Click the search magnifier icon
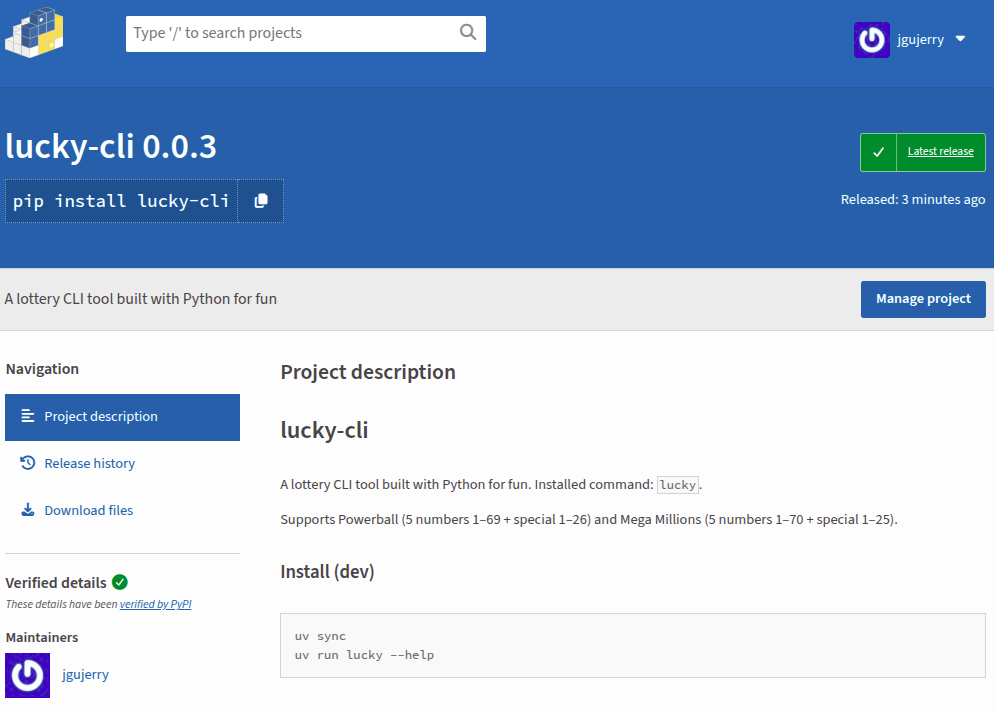 click(x=468, y=32)
